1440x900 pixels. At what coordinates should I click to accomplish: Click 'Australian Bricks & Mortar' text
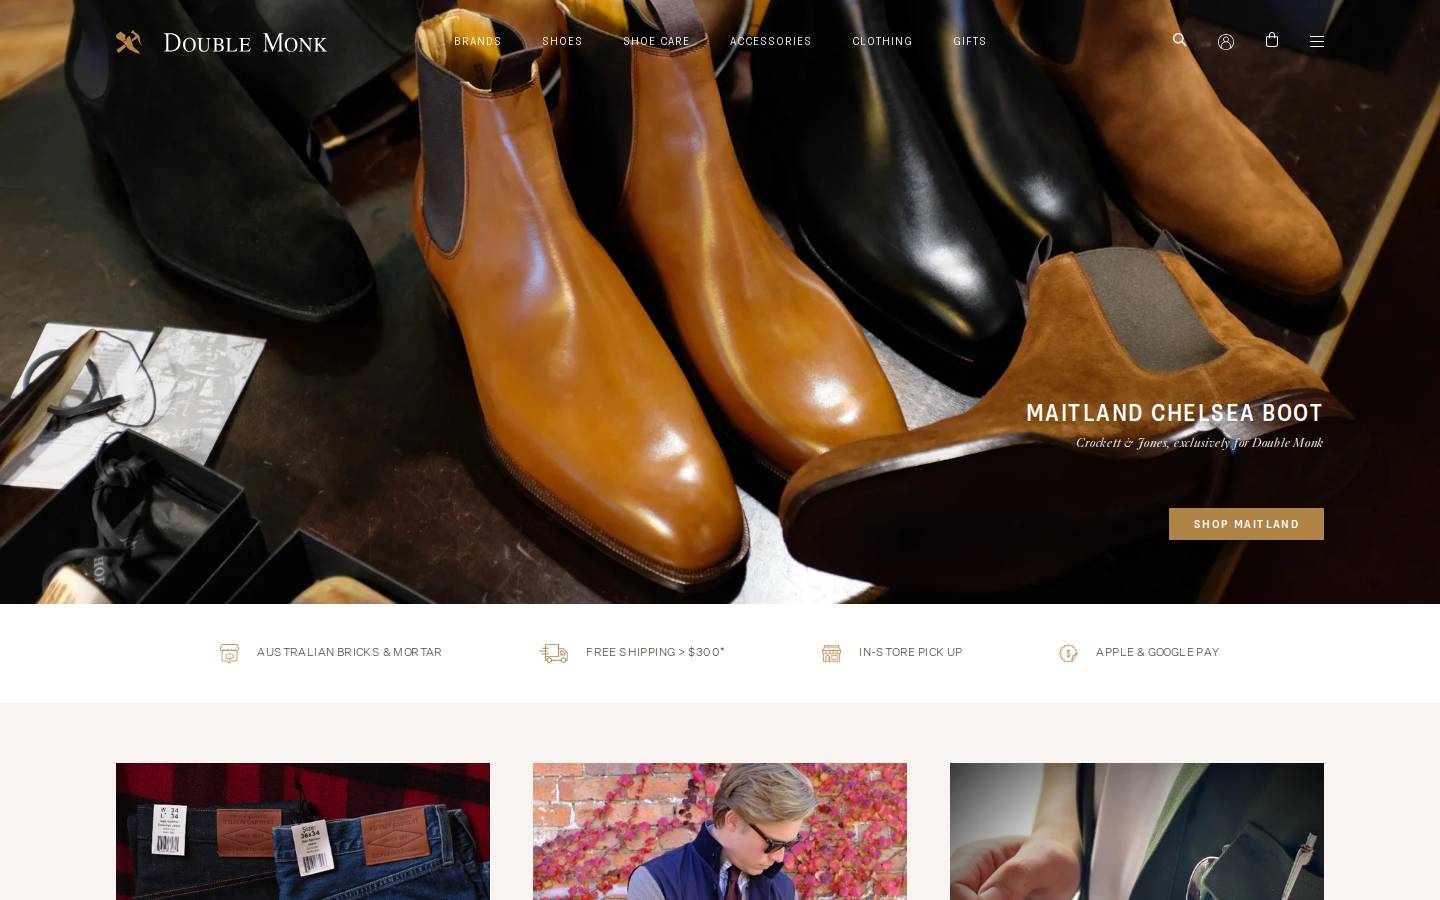tap(349, 652)
